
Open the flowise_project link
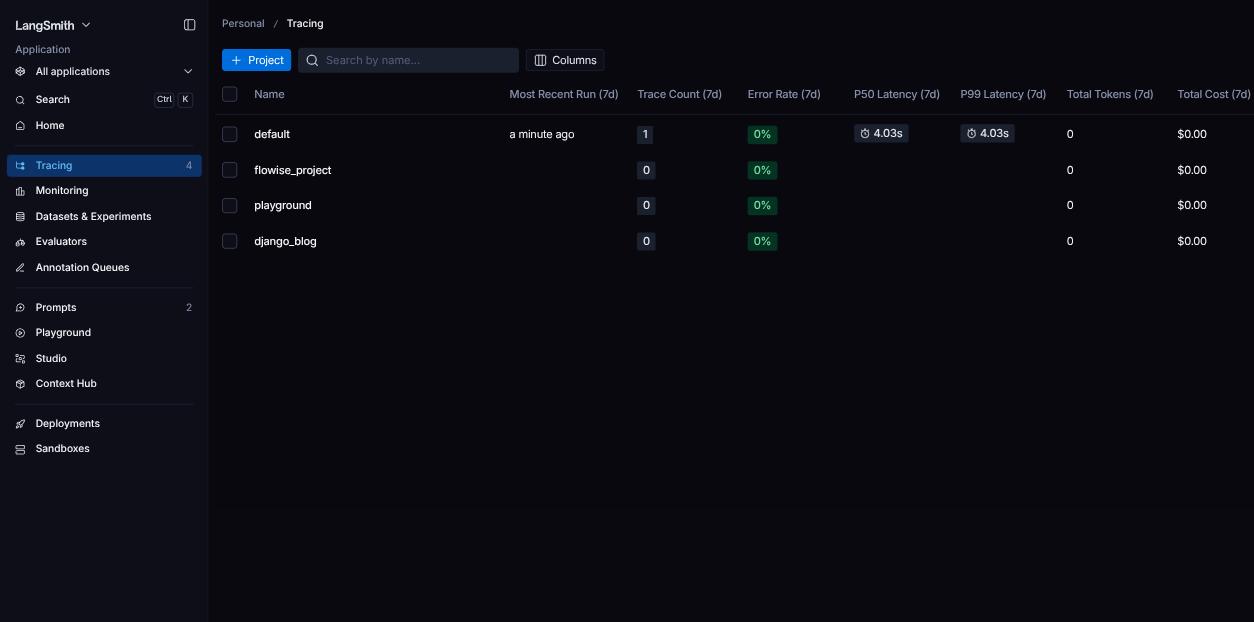[x=293, y=170]
